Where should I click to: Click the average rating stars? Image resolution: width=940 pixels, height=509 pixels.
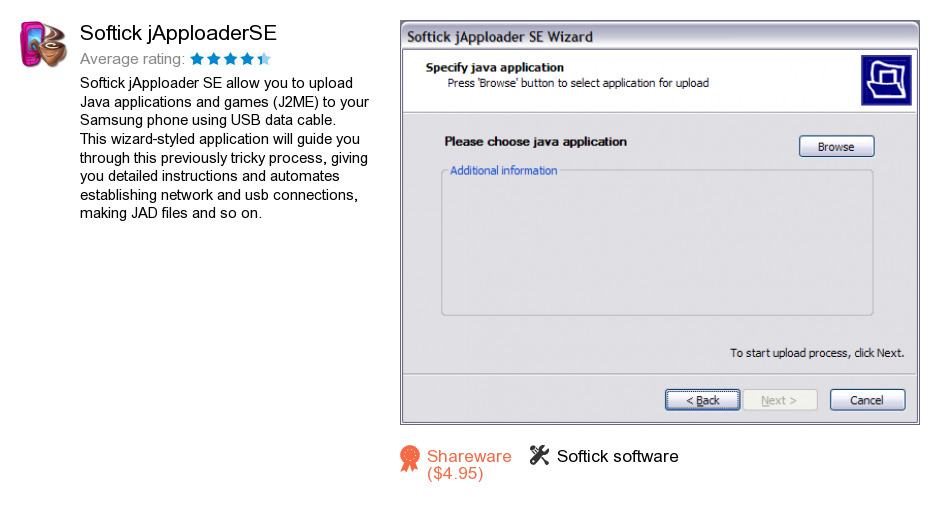point(231,59)
